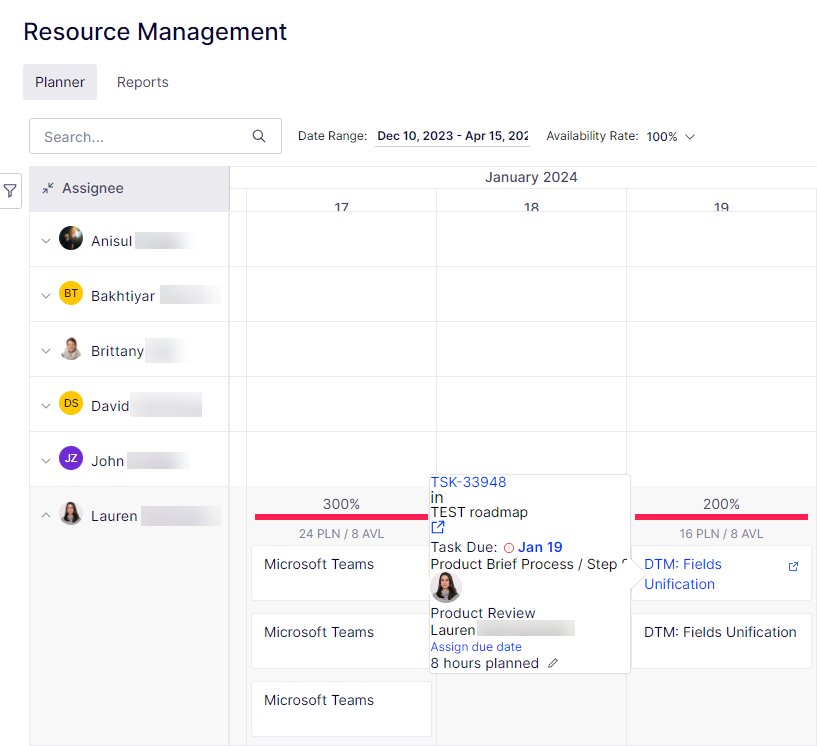
Task: Click the Assign due date link
Action: 476,647
